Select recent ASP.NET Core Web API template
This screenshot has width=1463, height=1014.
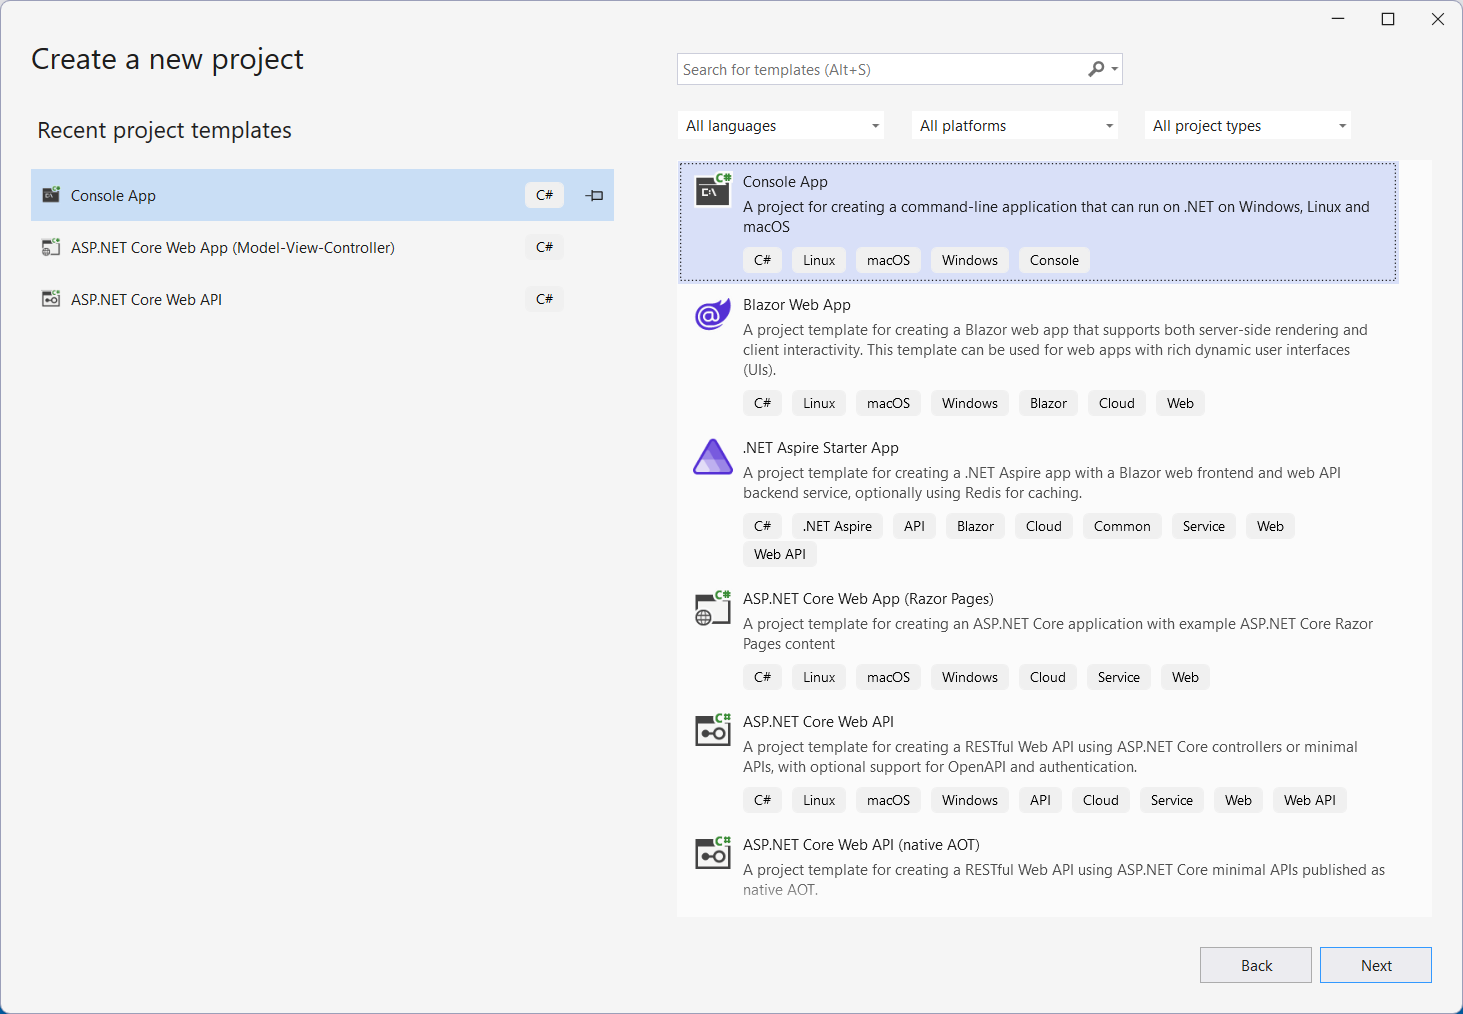[x=322, y=299]
